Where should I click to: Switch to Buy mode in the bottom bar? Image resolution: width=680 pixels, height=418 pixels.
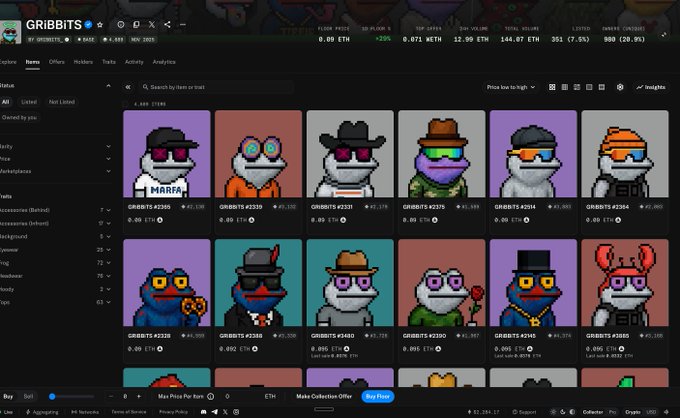pyautogui.click(x=8, y=396)
